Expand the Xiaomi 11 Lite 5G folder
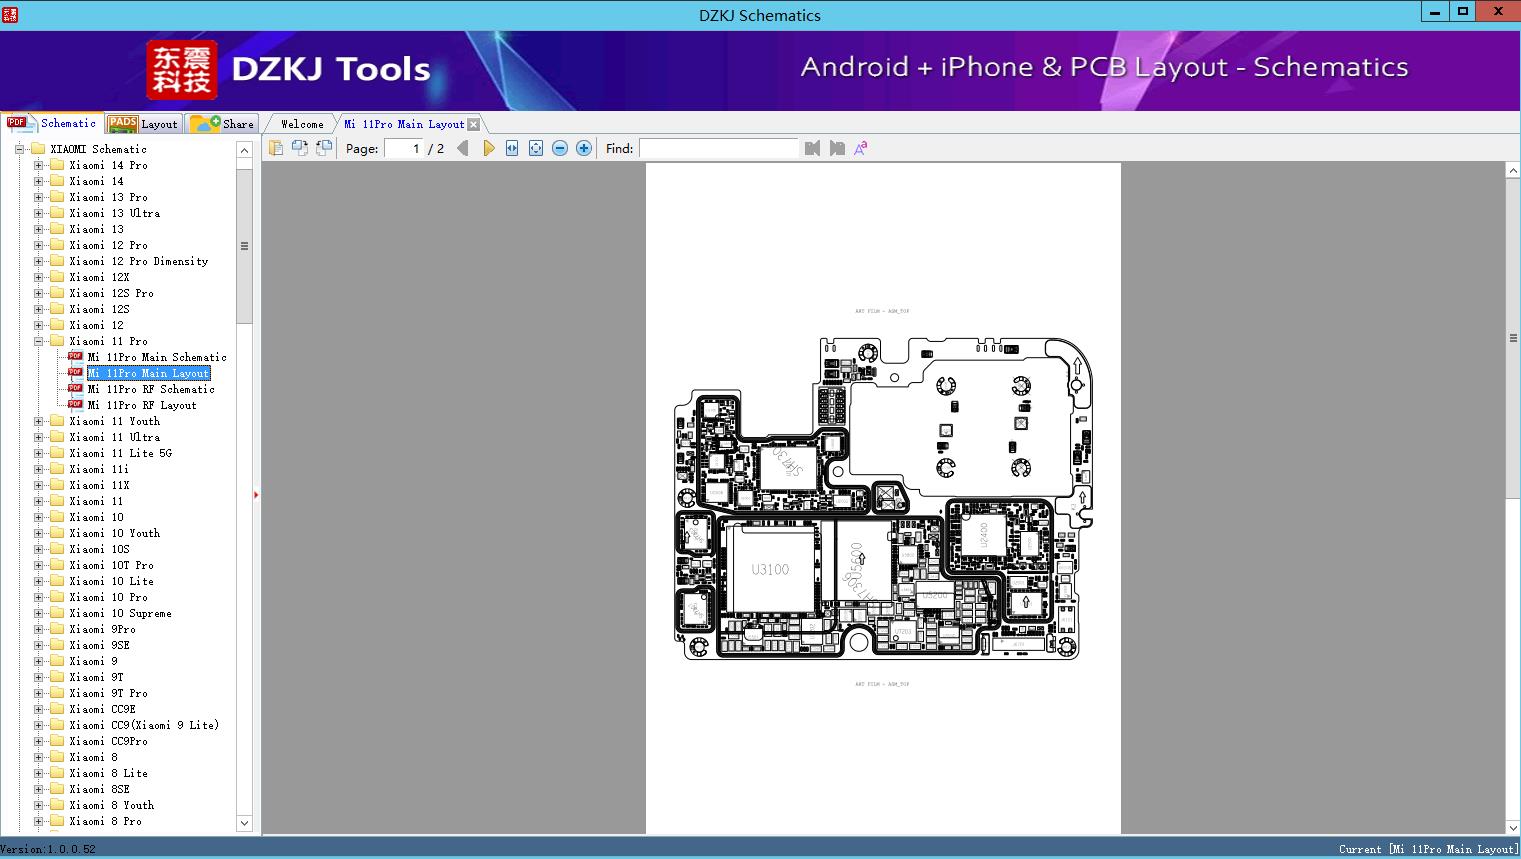 pos(38,453)
